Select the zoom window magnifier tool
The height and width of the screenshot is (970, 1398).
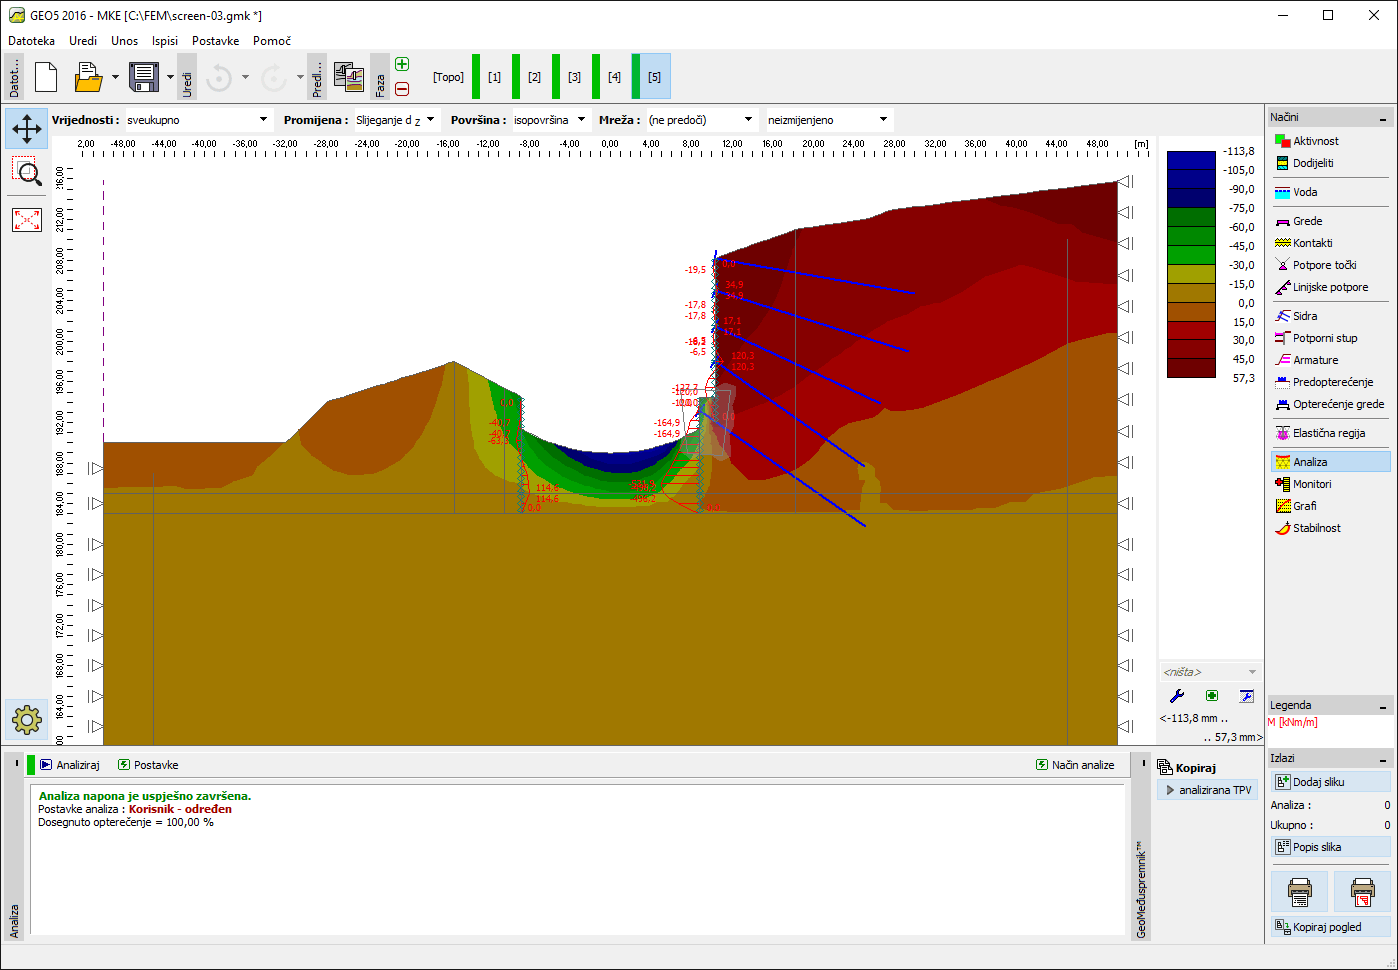27,173
